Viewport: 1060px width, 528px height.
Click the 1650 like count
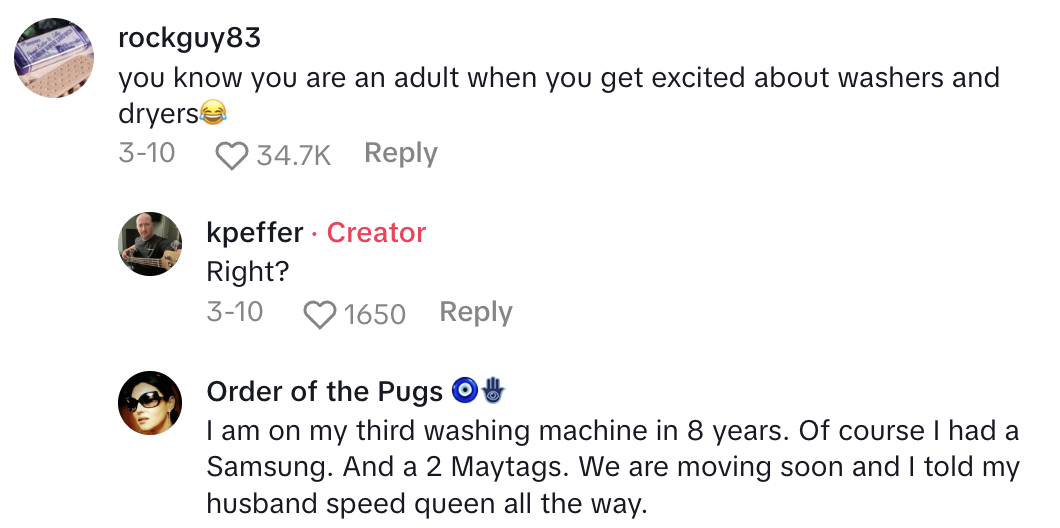(374, 314)
